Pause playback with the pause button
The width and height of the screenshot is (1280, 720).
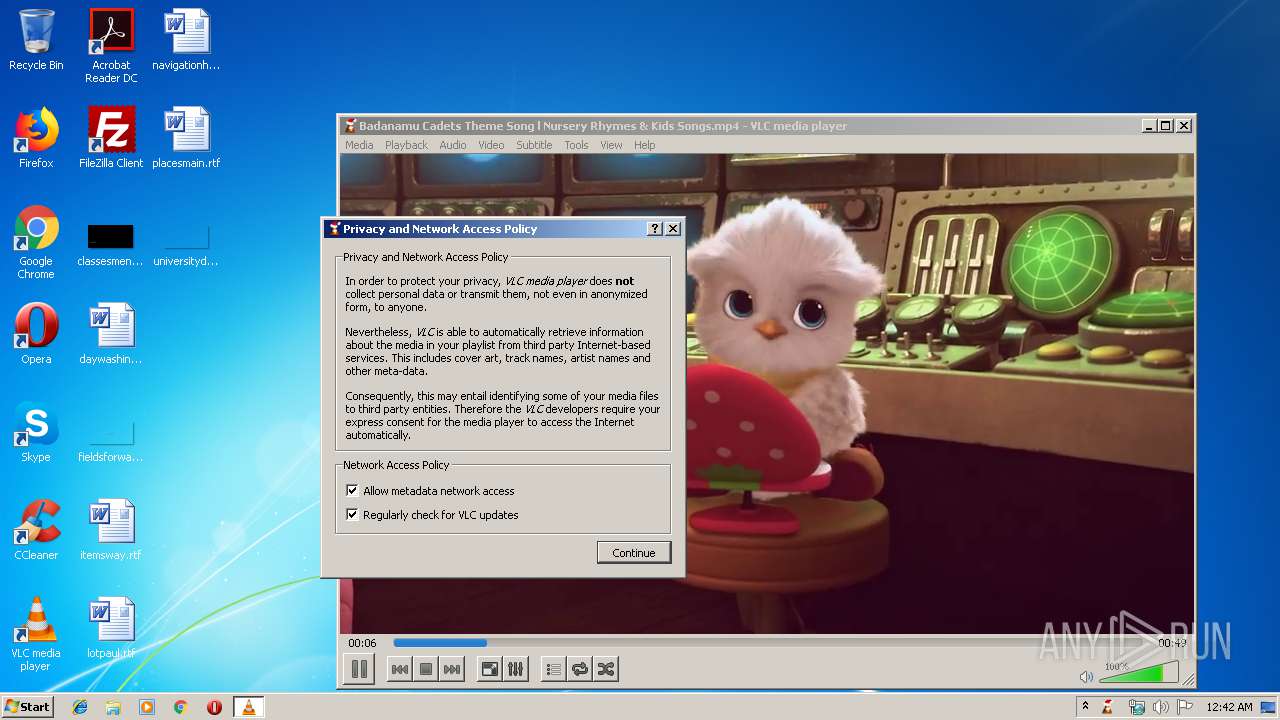[x=359, y=669]
